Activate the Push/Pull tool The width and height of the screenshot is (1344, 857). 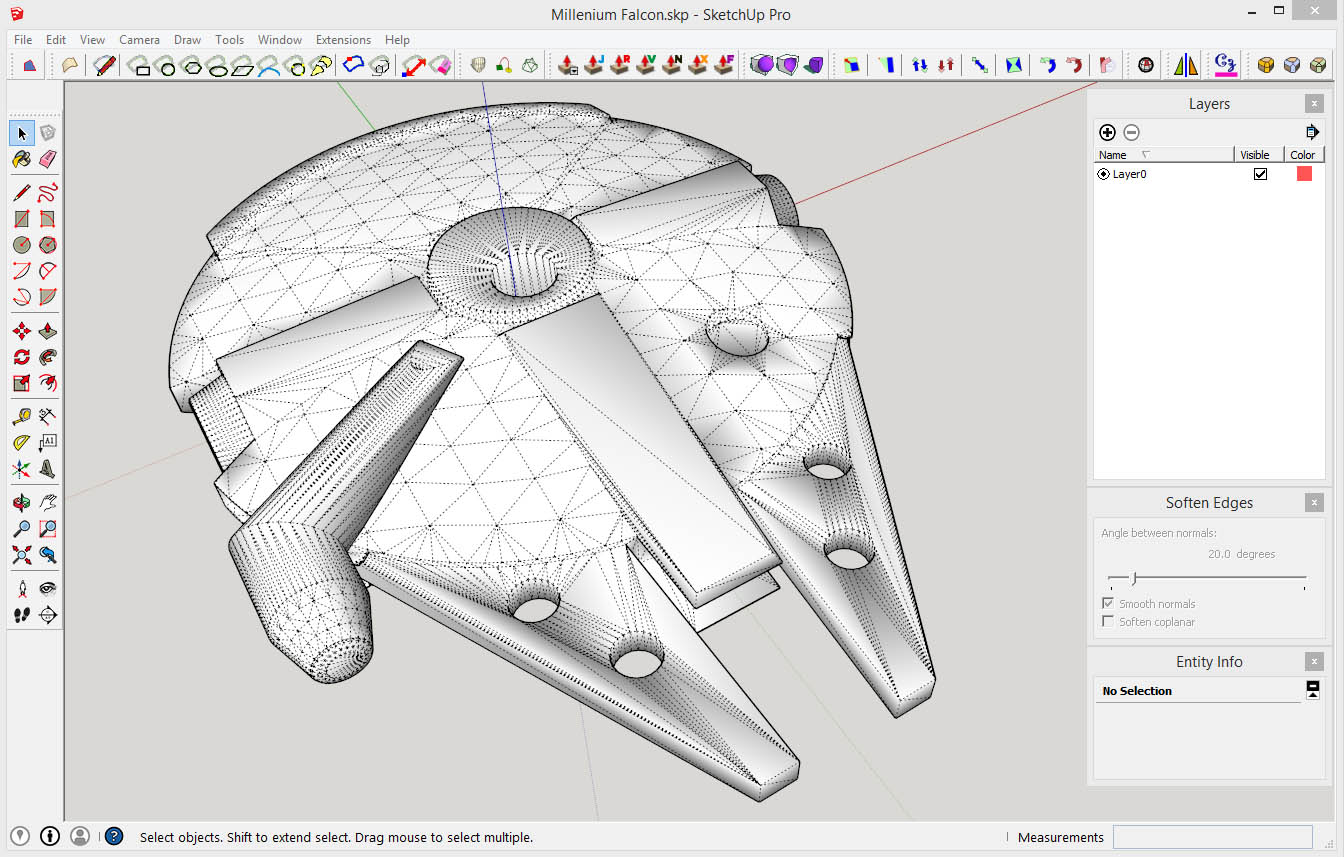point(48,331)
